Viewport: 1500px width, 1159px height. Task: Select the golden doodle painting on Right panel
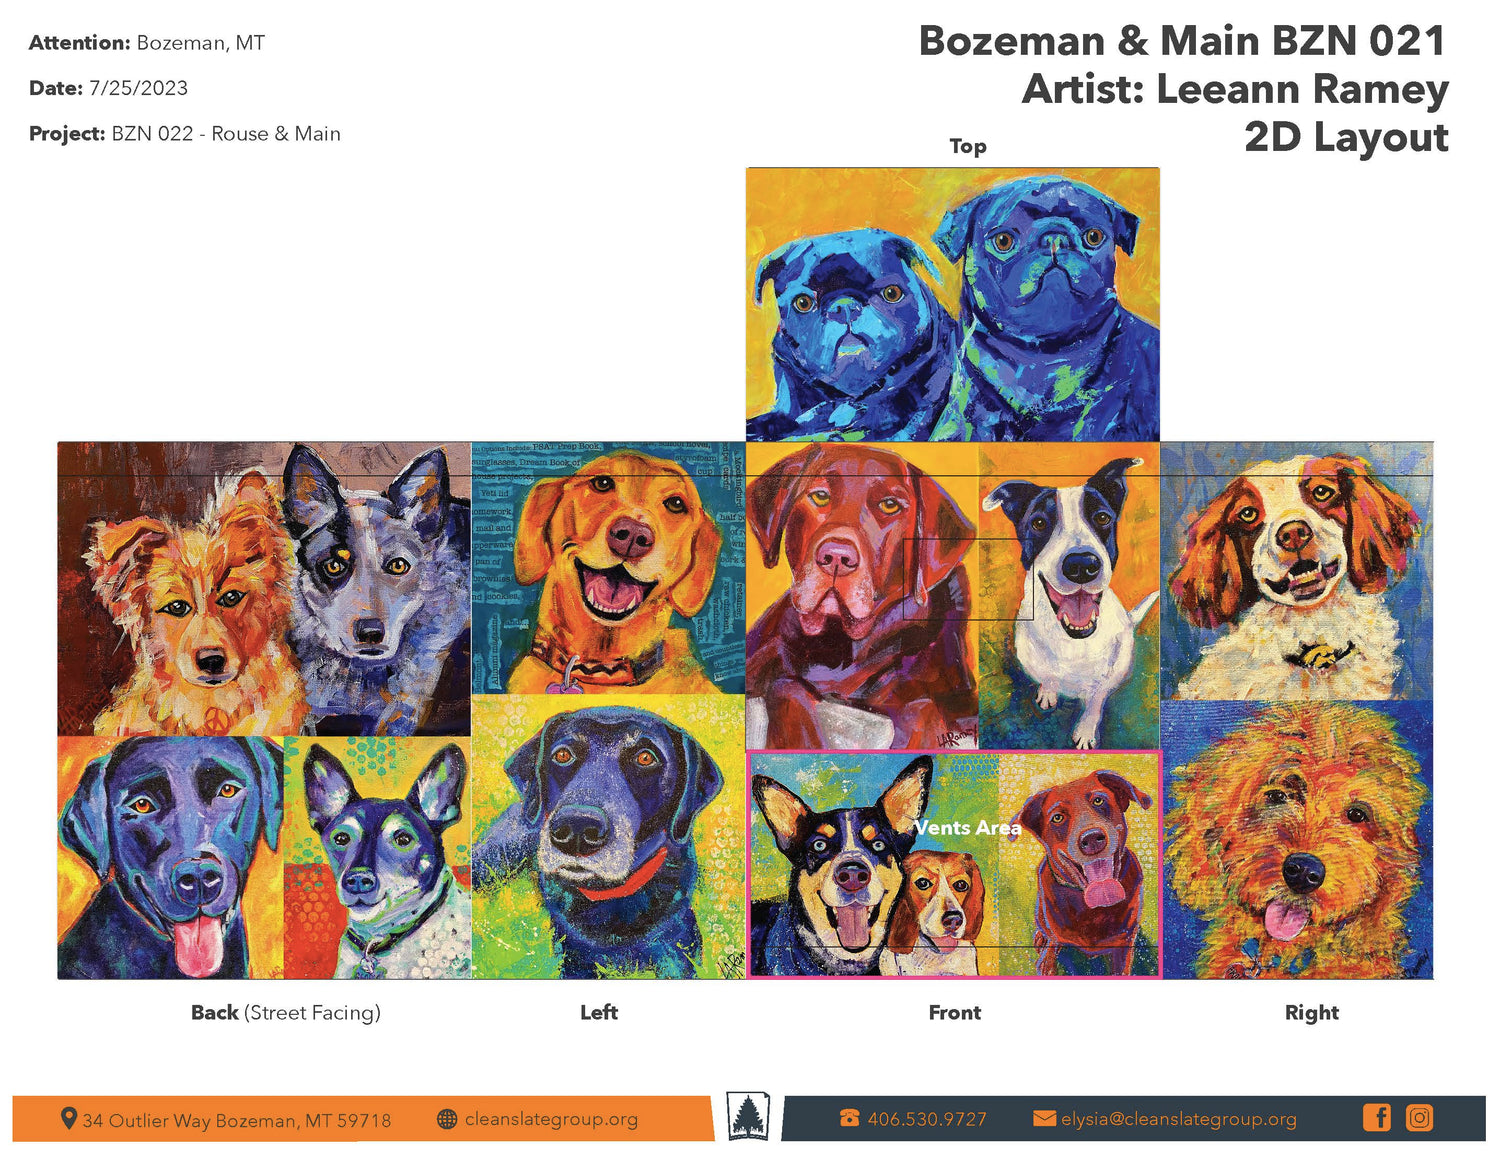(1297, 839)
